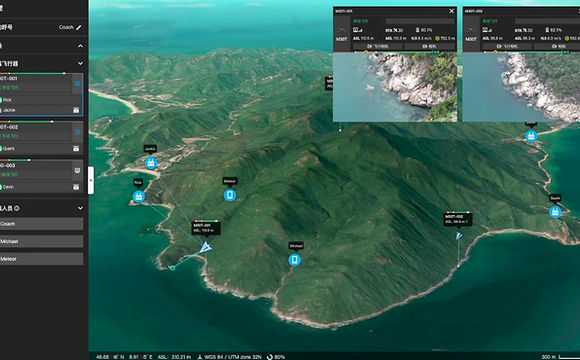
Task: Select the M30T-002 drone icon on map
Action: 459,236
